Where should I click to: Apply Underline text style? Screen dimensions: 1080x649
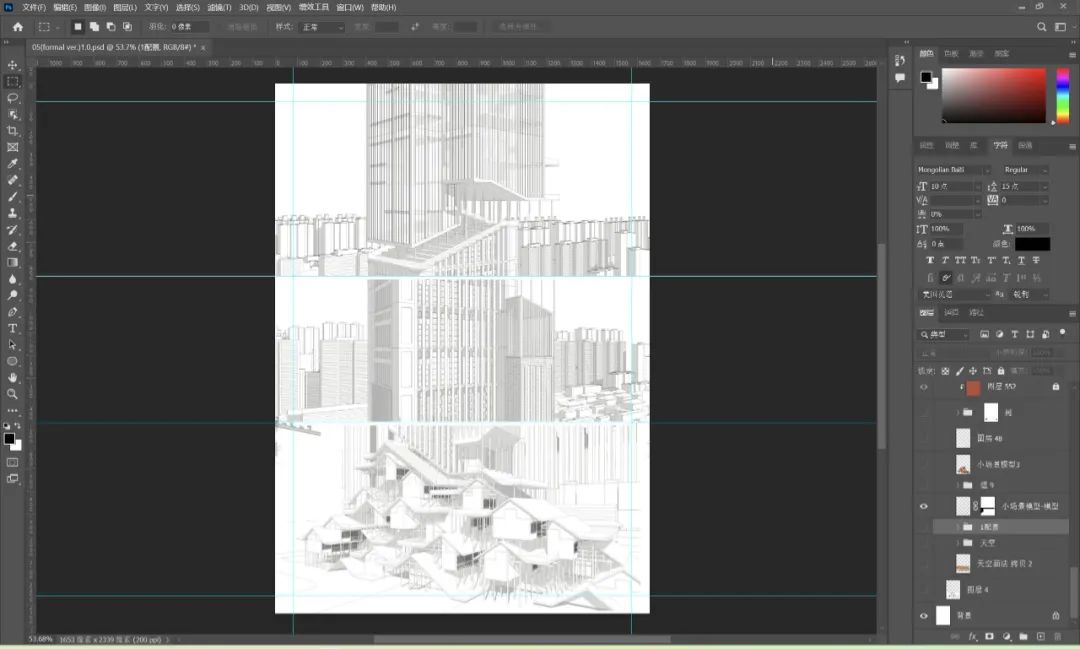point(1021,260)
